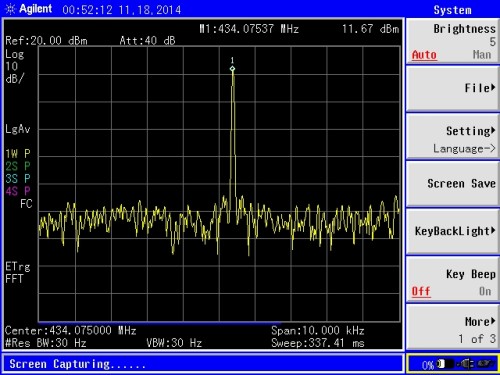Select the yellow 1W P trace indicator

coord(18,154)
